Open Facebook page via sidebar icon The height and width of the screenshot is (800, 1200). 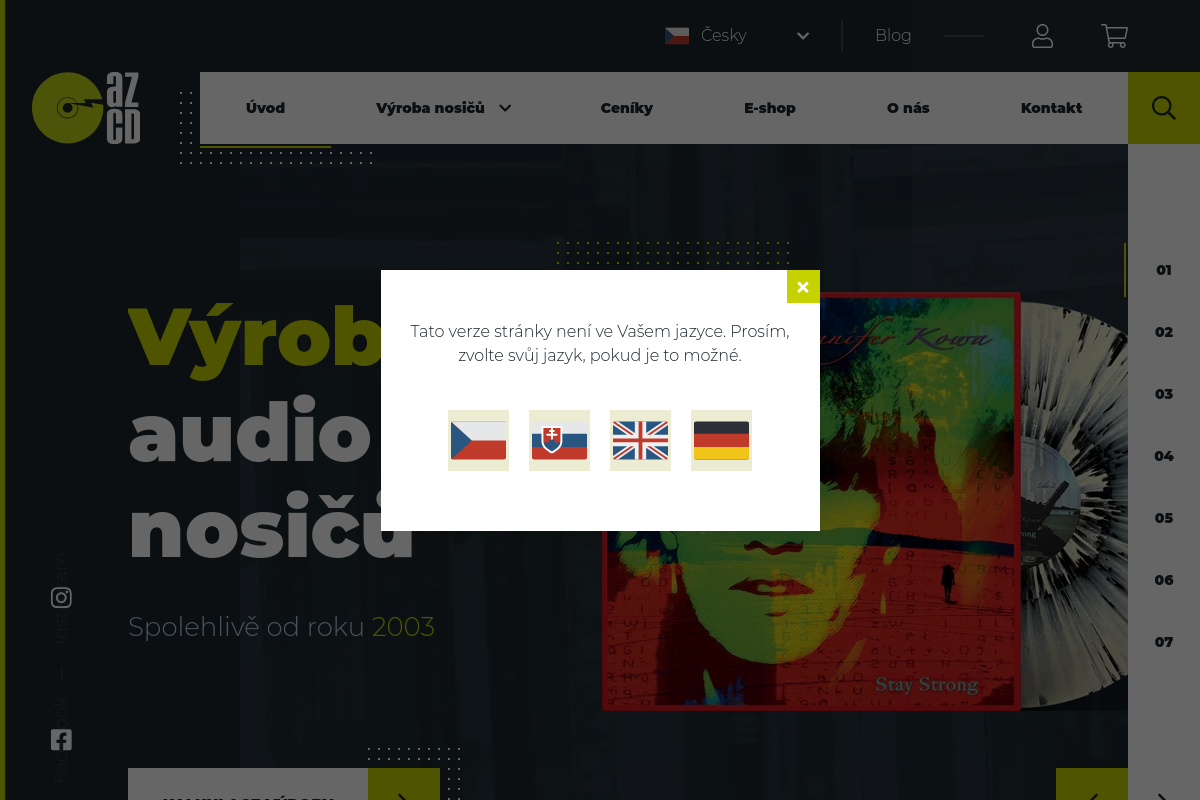click(x=61, y=740)
